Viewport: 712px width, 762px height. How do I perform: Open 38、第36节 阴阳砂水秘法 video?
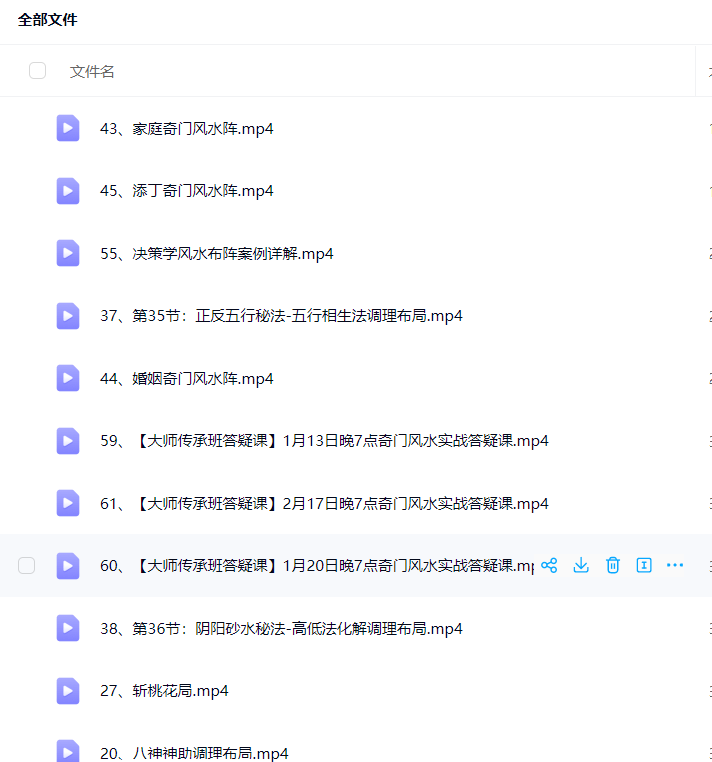click(281, 629)
